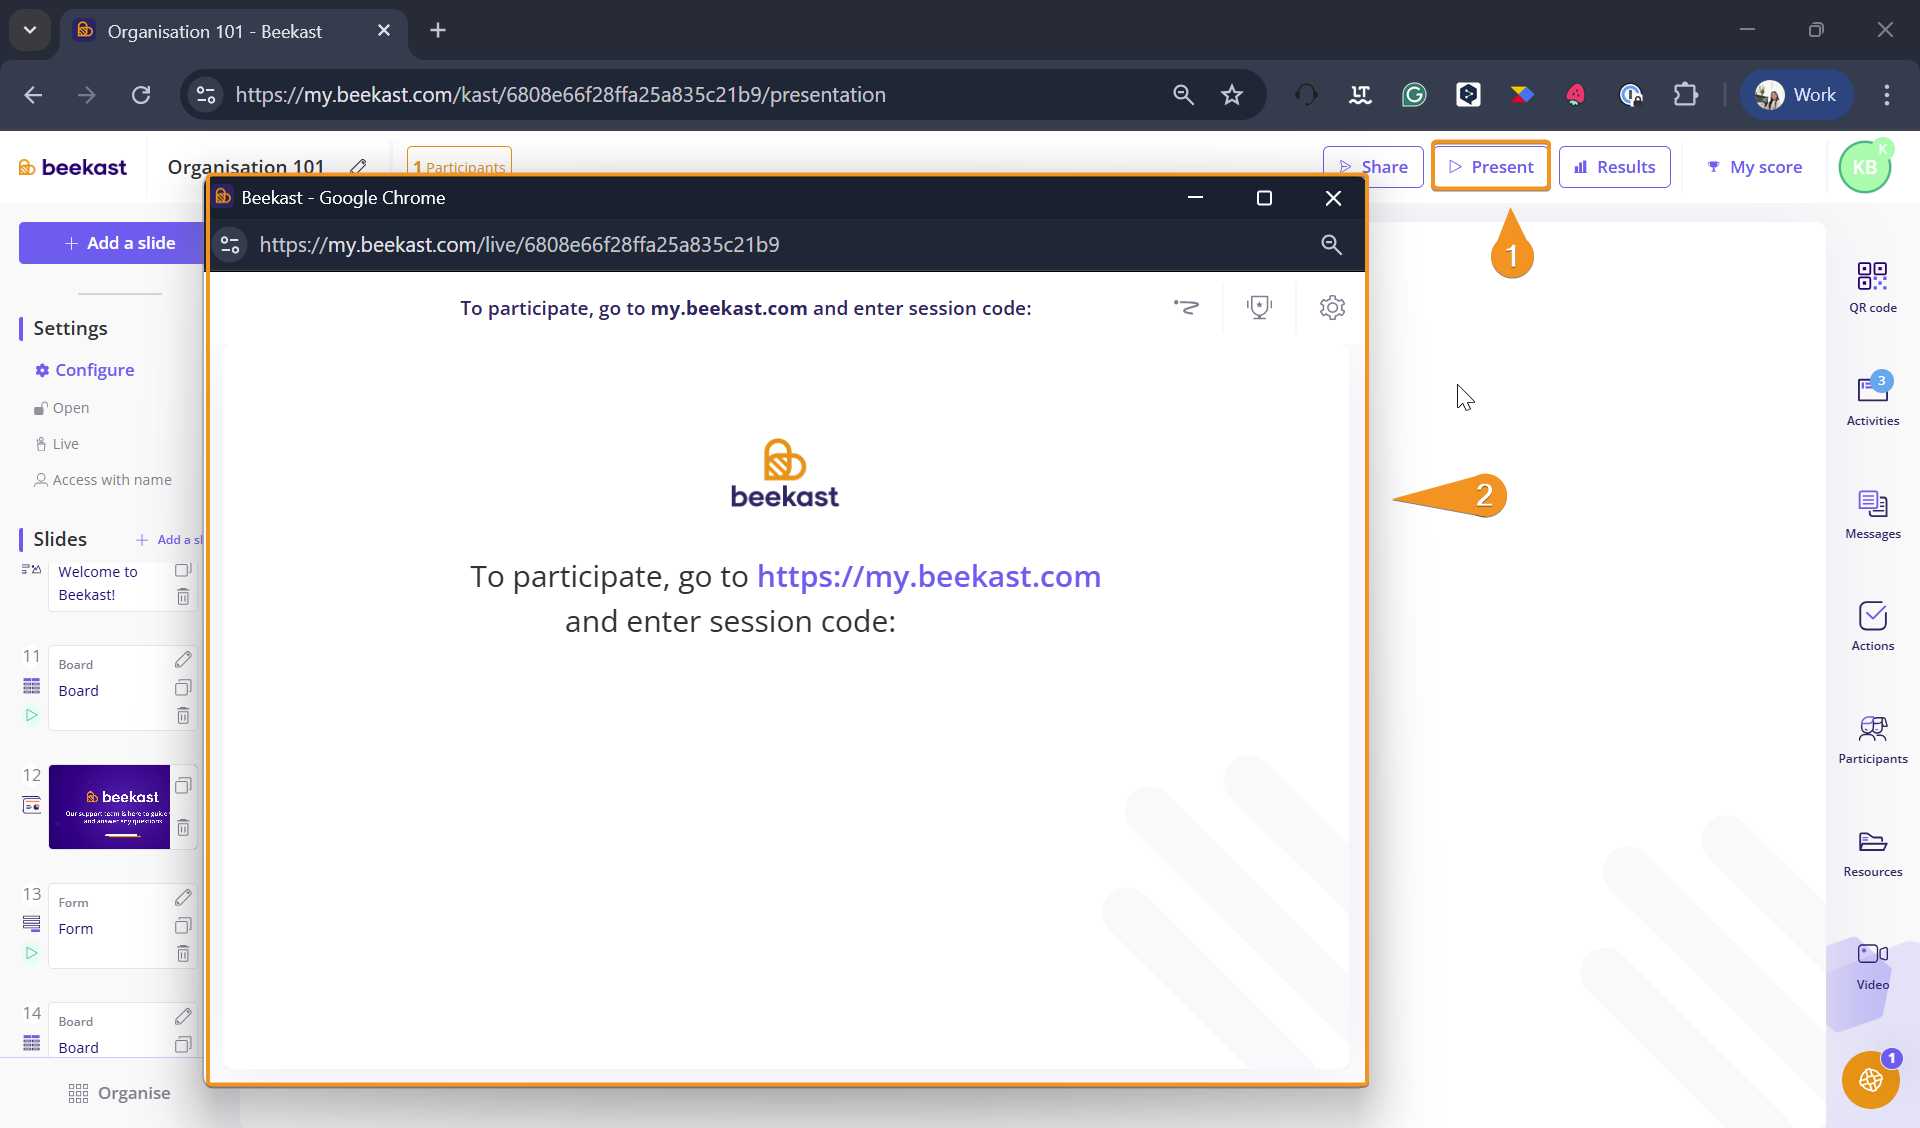Duplicate the Welcome to Beekast slide
1920x1128 pixels.
pyautogui.click(x=183, y=570)
